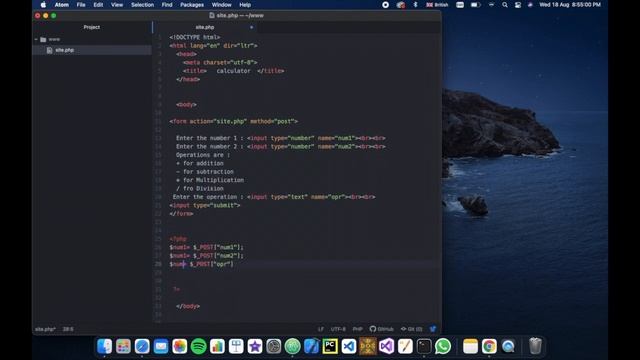Launch Safari from the dock
The image size is (640, 360).
[142, 346]
